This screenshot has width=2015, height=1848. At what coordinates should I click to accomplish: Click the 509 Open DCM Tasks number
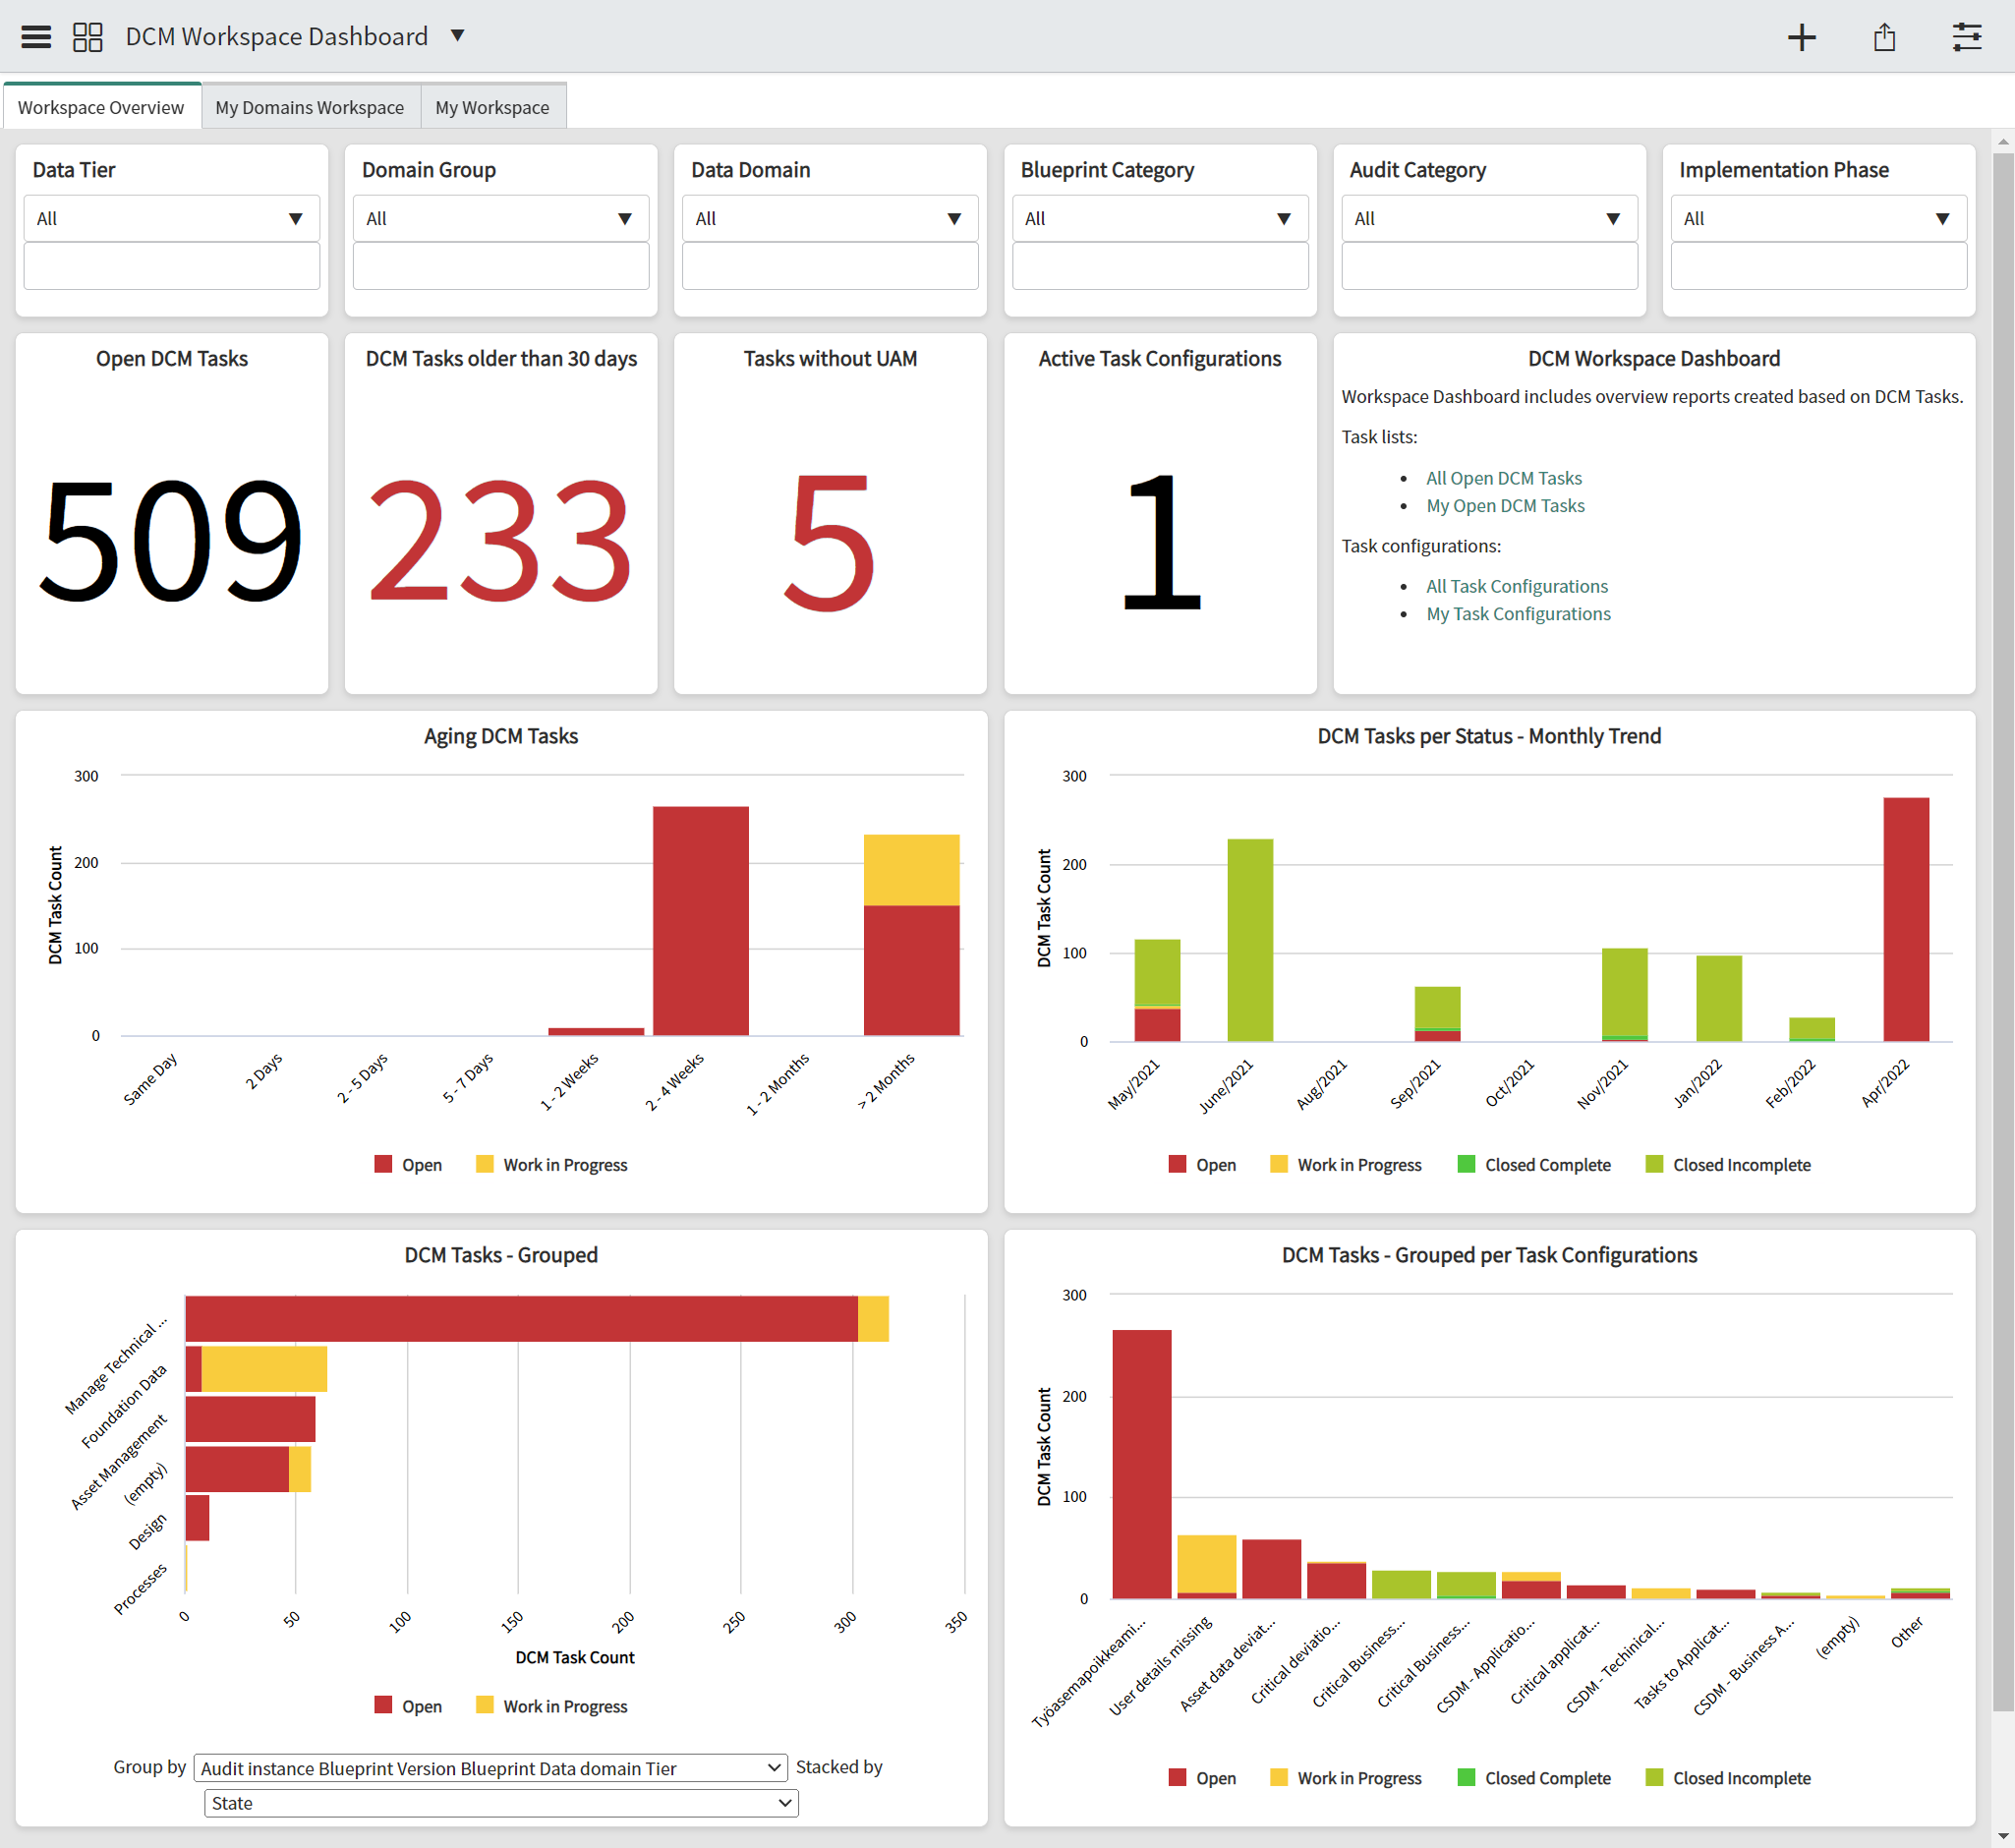tap(171, 540)
